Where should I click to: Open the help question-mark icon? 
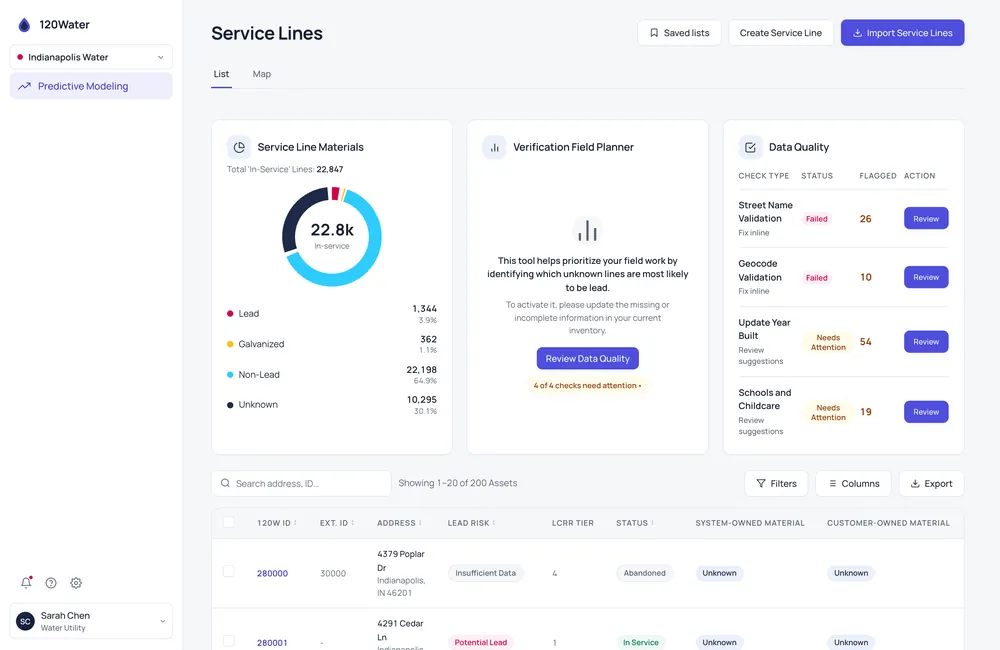(x=51, y=583)
